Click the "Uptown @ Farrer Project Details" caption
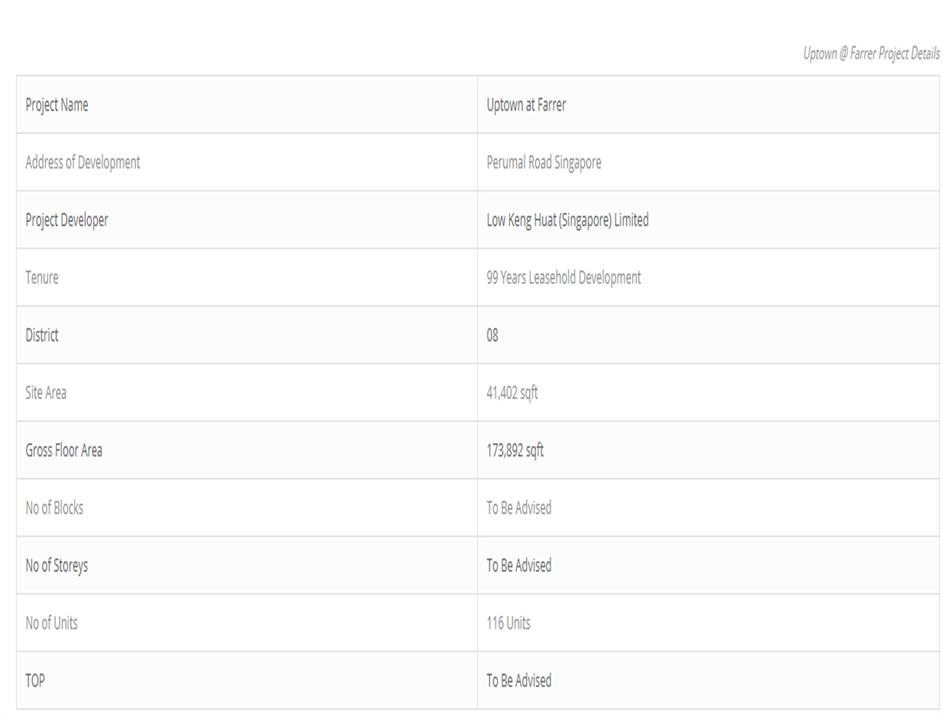Image resolution: width=943 pixels, height=717 pixels. 871,54
